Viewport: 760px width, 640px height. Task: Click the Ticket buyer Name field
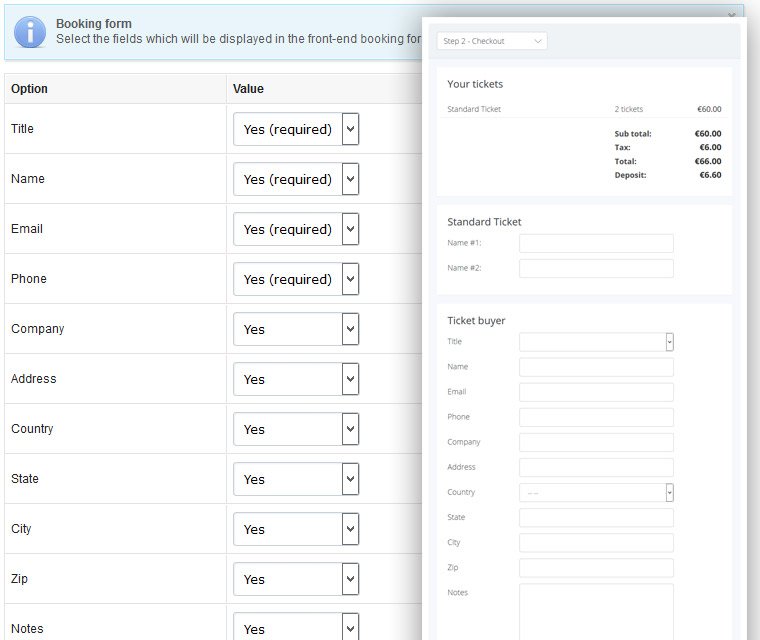[x=596, y=367]
